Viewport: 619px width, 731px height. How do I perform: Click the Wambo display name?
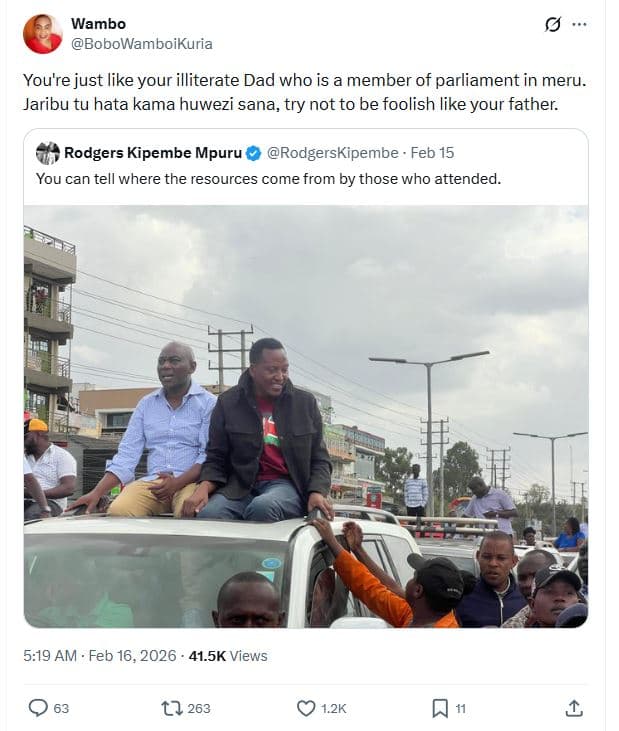click(x=98, y=24)
